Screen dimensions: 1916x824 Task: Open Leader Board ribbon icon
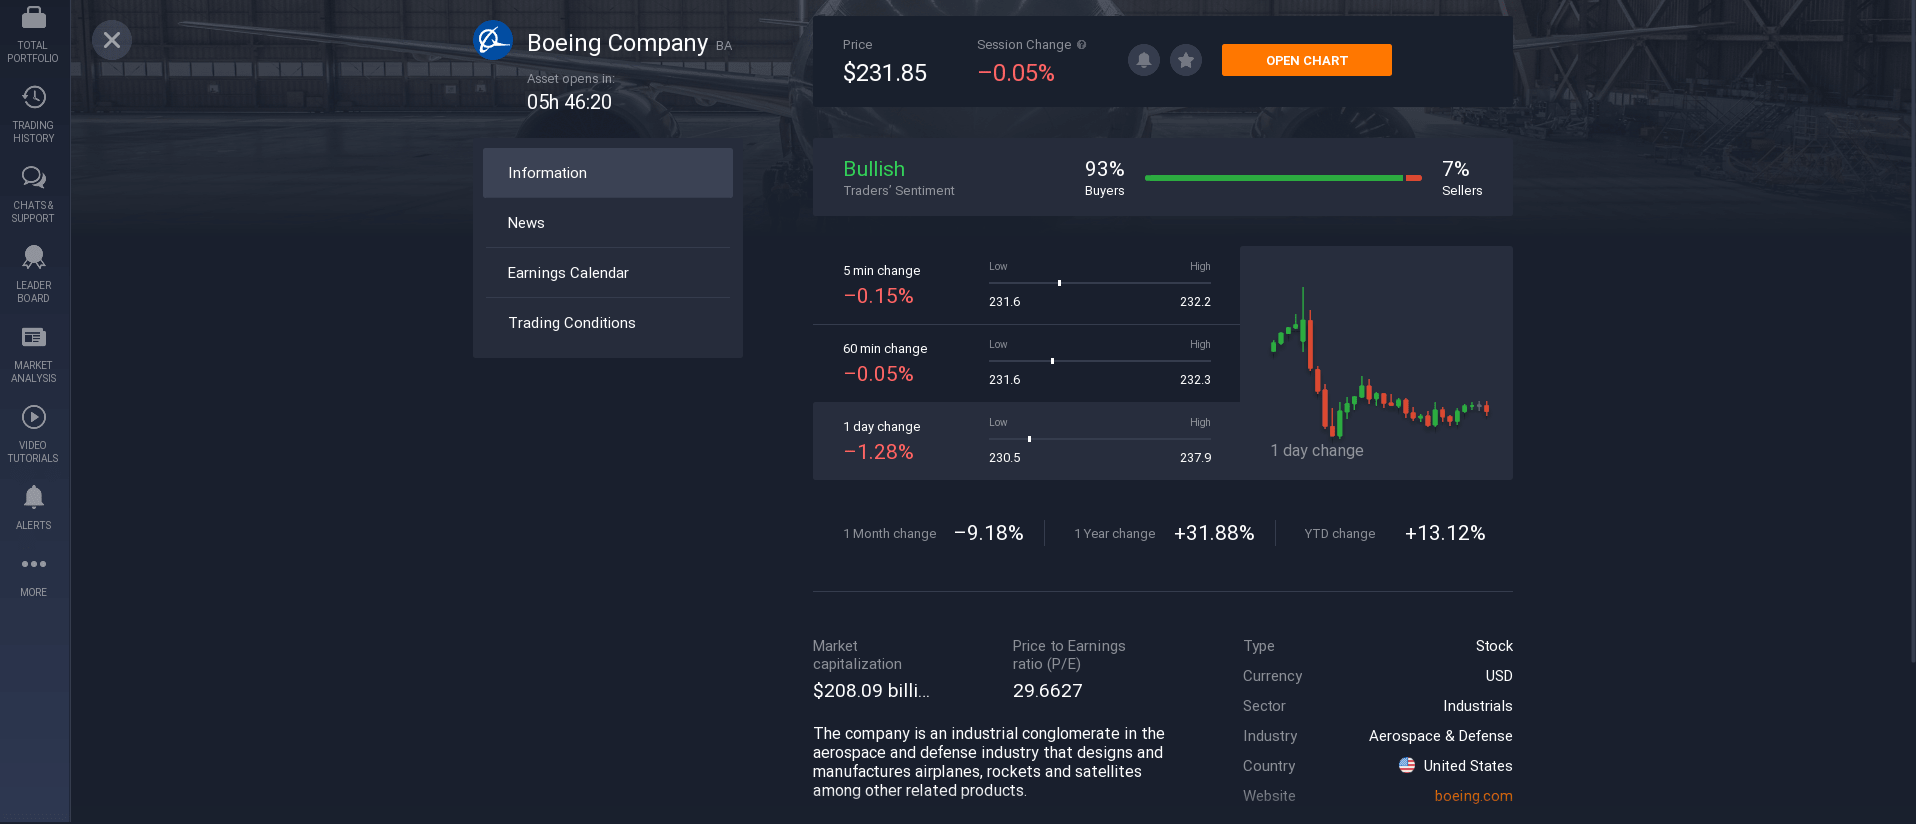click(33, 257)
